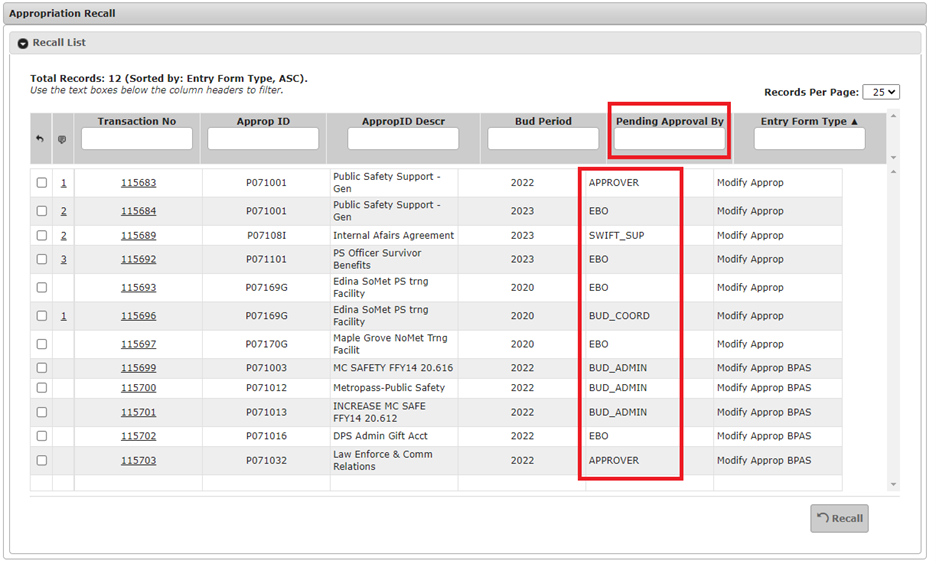The image size is (936, 564).
Task: Open the Records Per Page dropdown
Action: pos(880,92)
